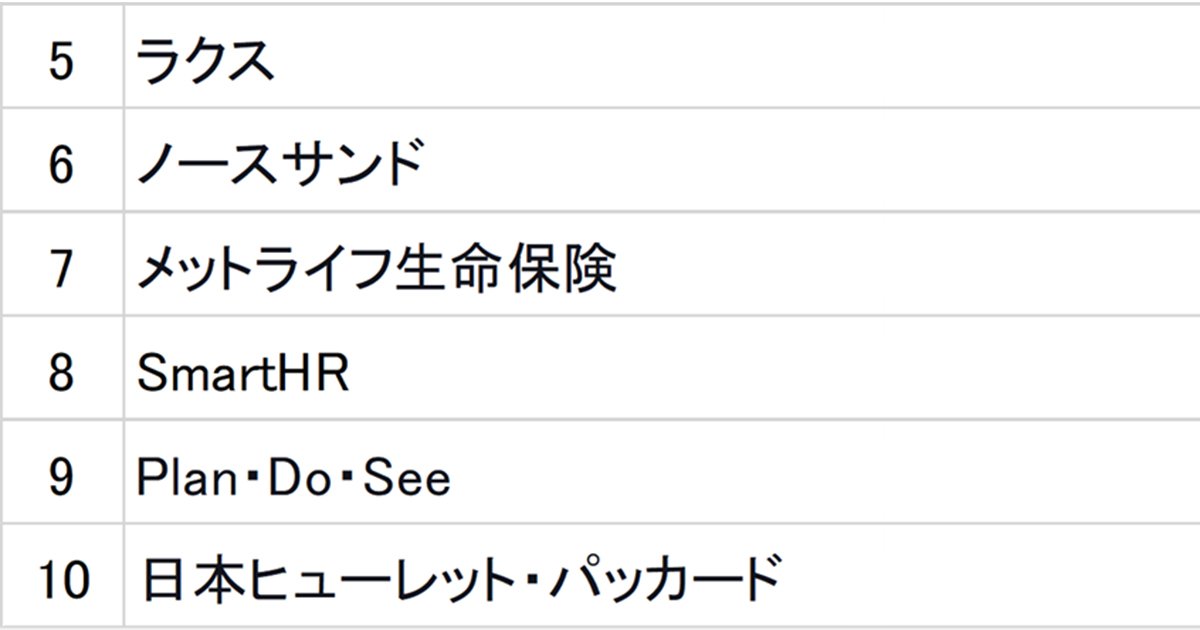The width and height of the screenshot is (1200, 630).
Task: Click the rank number 9 cell
Action: 61,478
